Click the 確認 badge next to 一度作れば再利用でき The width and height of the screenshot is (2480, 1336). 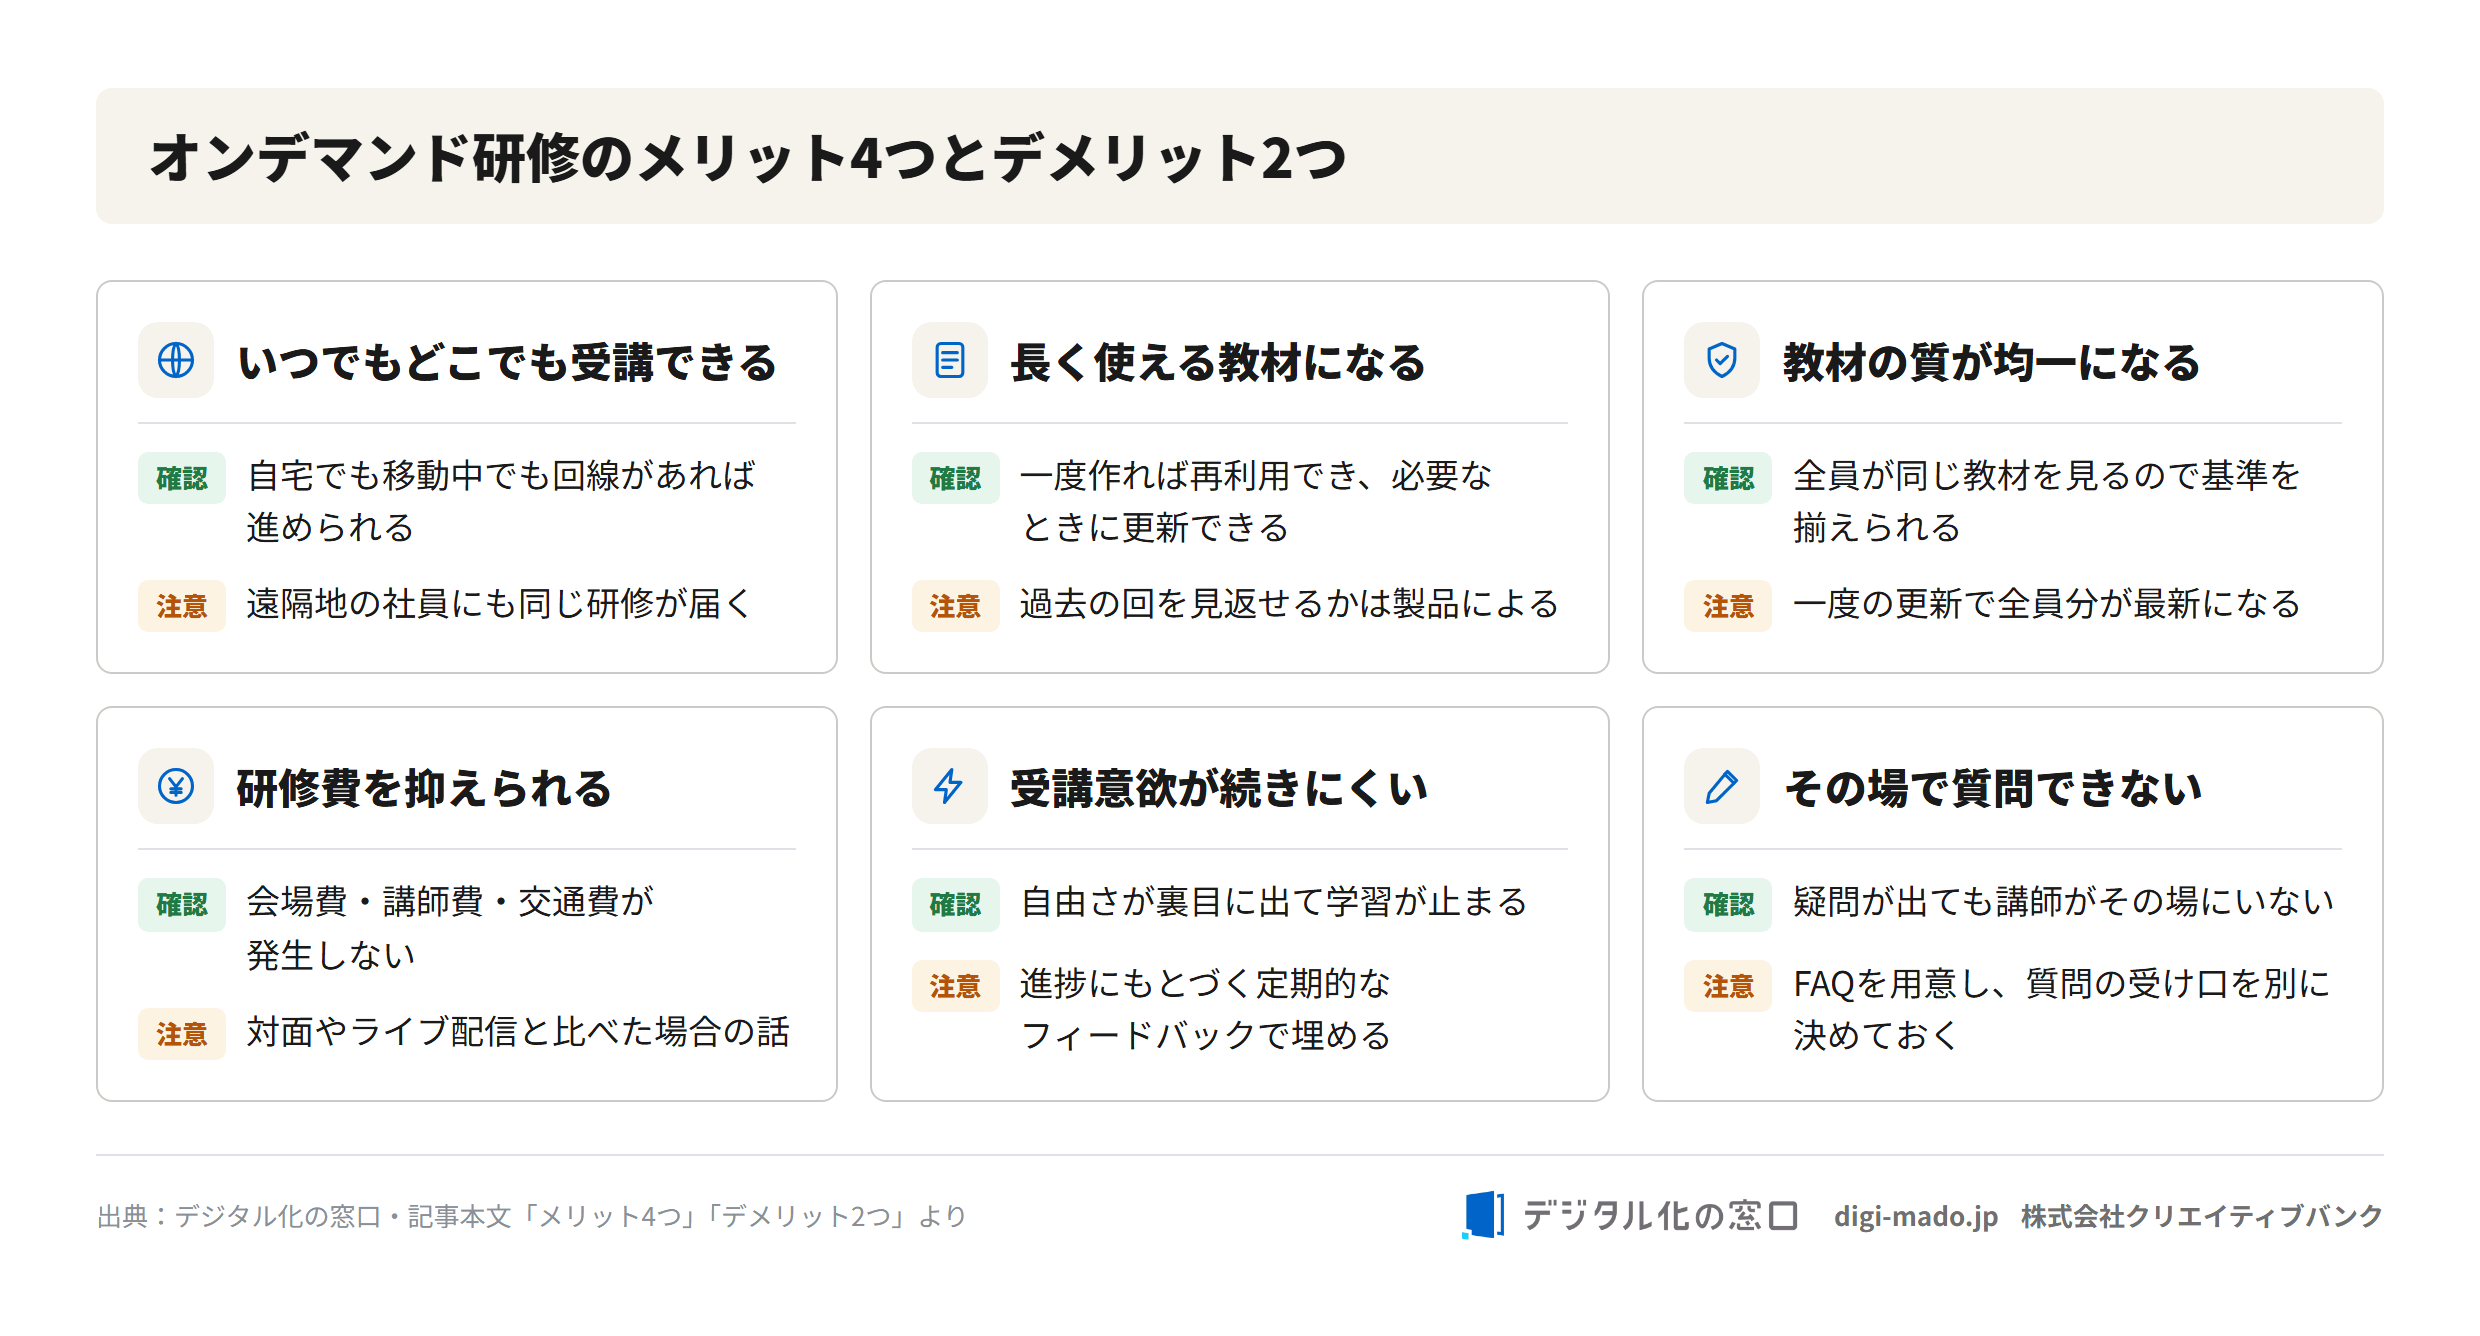(955, 478)
